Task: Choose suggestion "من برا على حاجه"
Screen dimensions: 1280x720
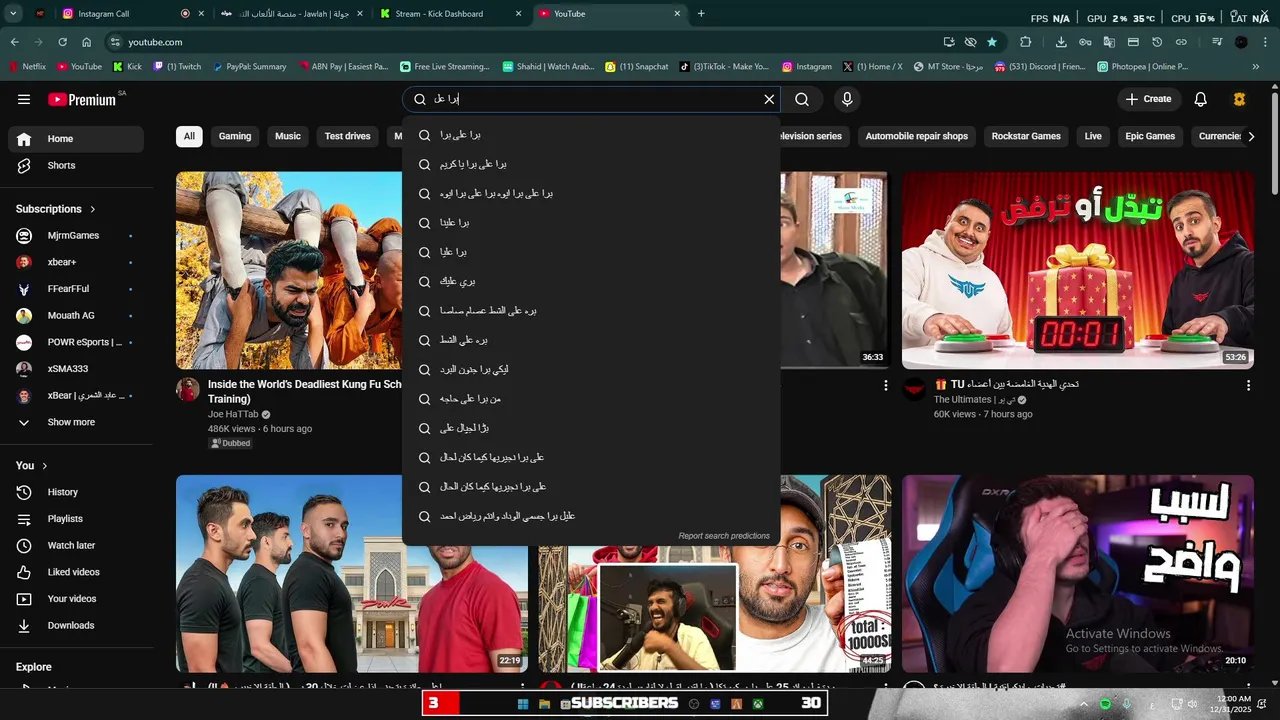Action: tap(591, 399)
